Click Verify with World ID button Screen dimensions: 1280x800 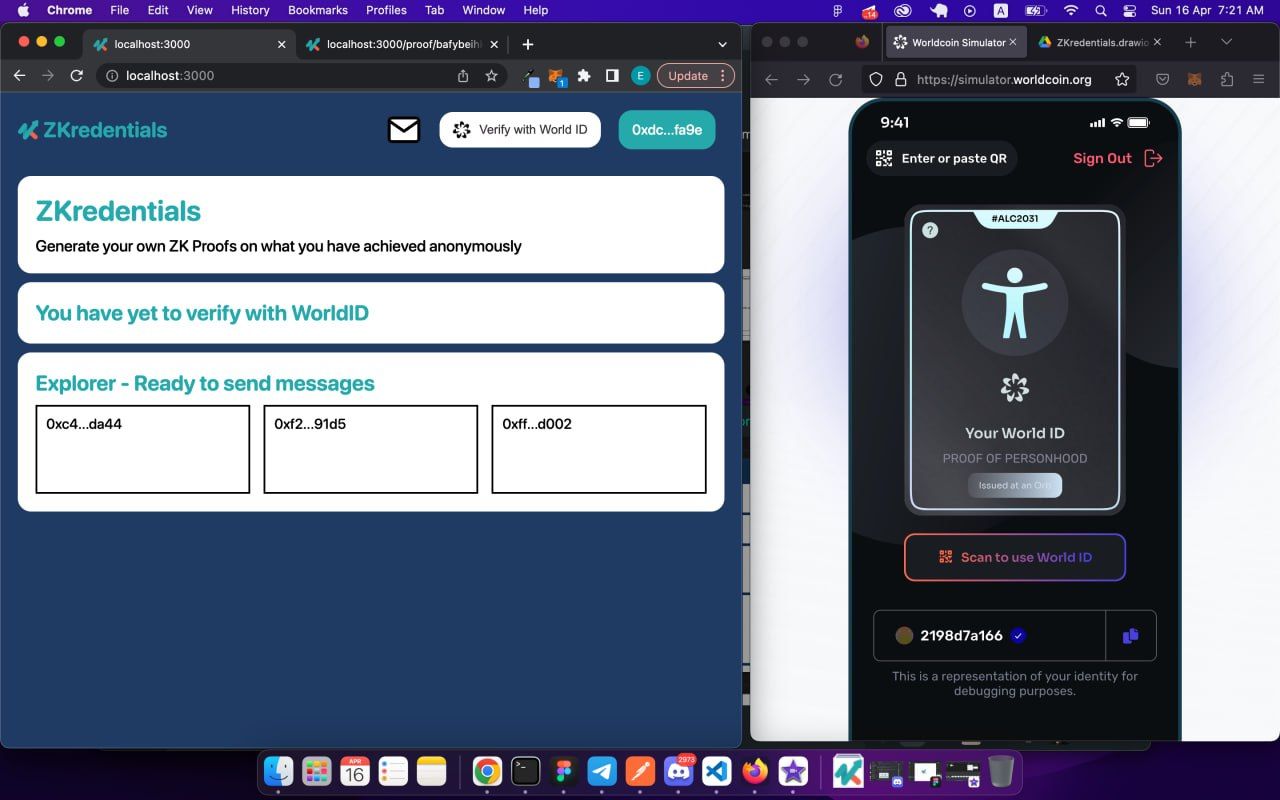[520, 130]
